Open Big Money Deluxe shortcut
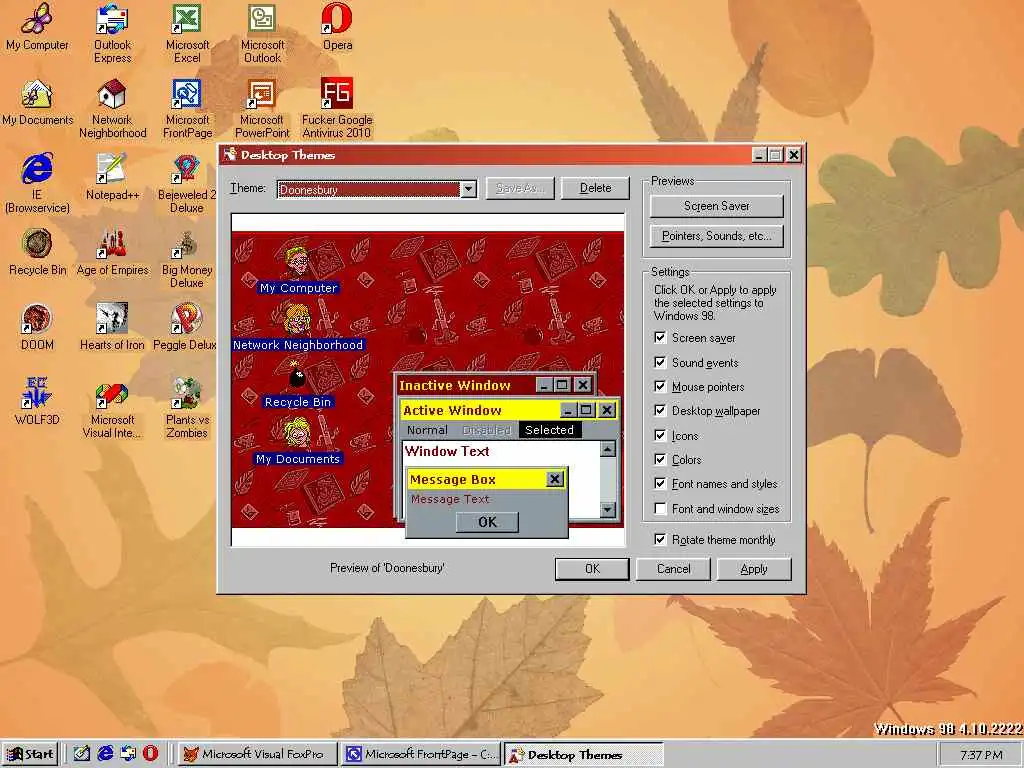The width and height of the screenshot is (1024, 768). coord(187,259)
